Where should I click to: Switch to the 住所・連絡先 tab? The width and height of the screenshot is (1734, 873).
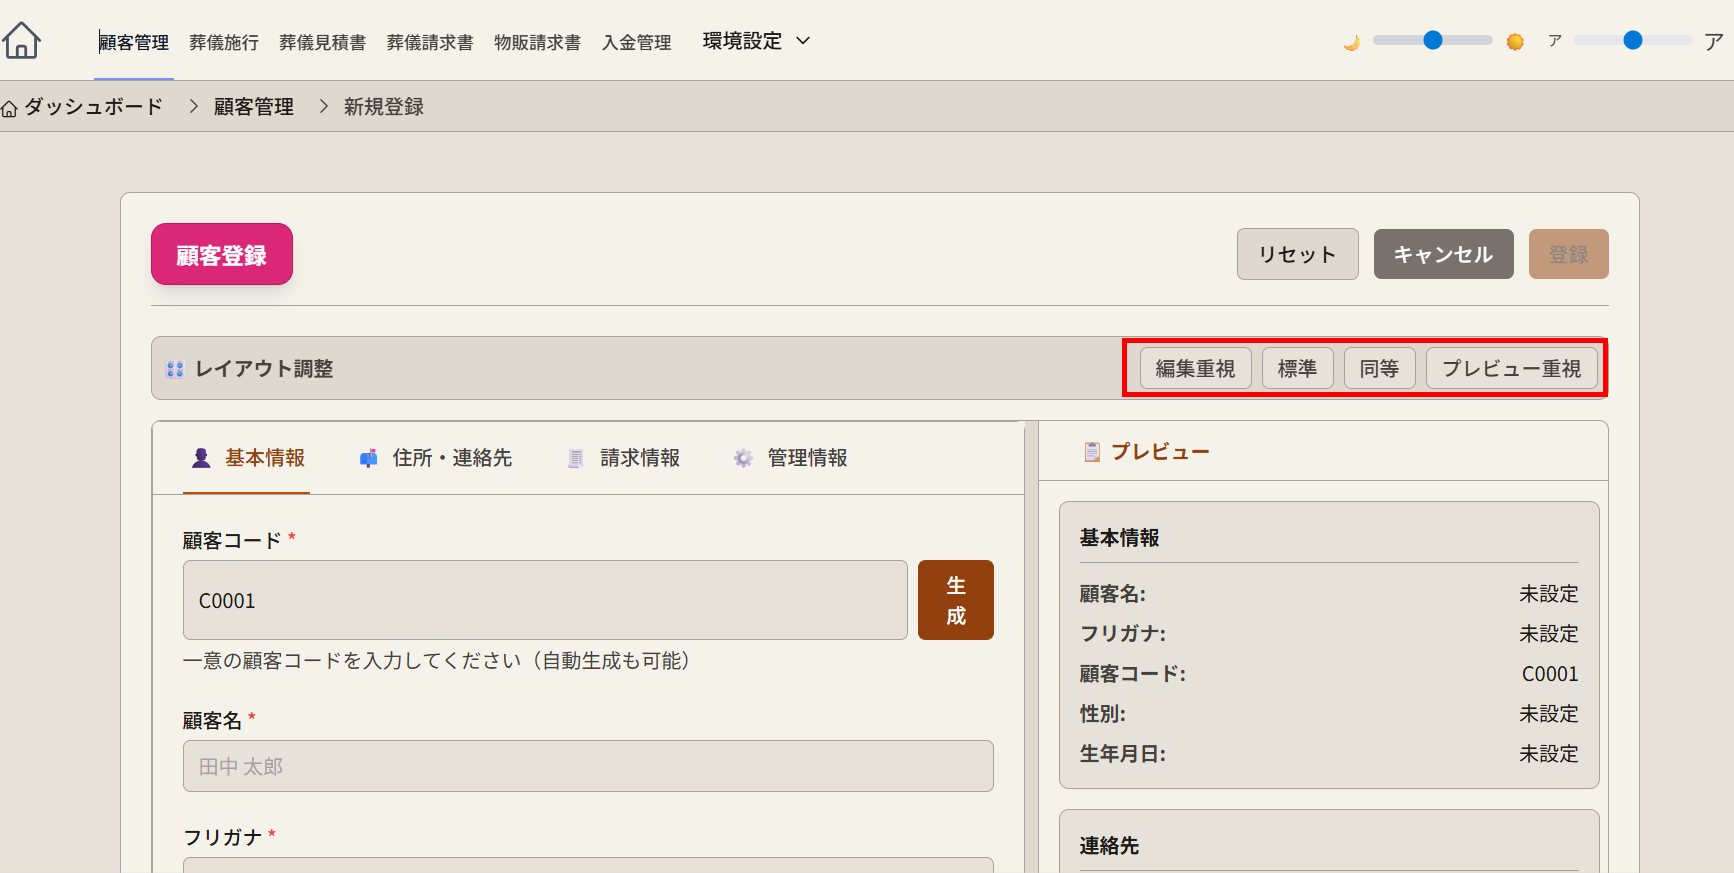tap(436, 458)
